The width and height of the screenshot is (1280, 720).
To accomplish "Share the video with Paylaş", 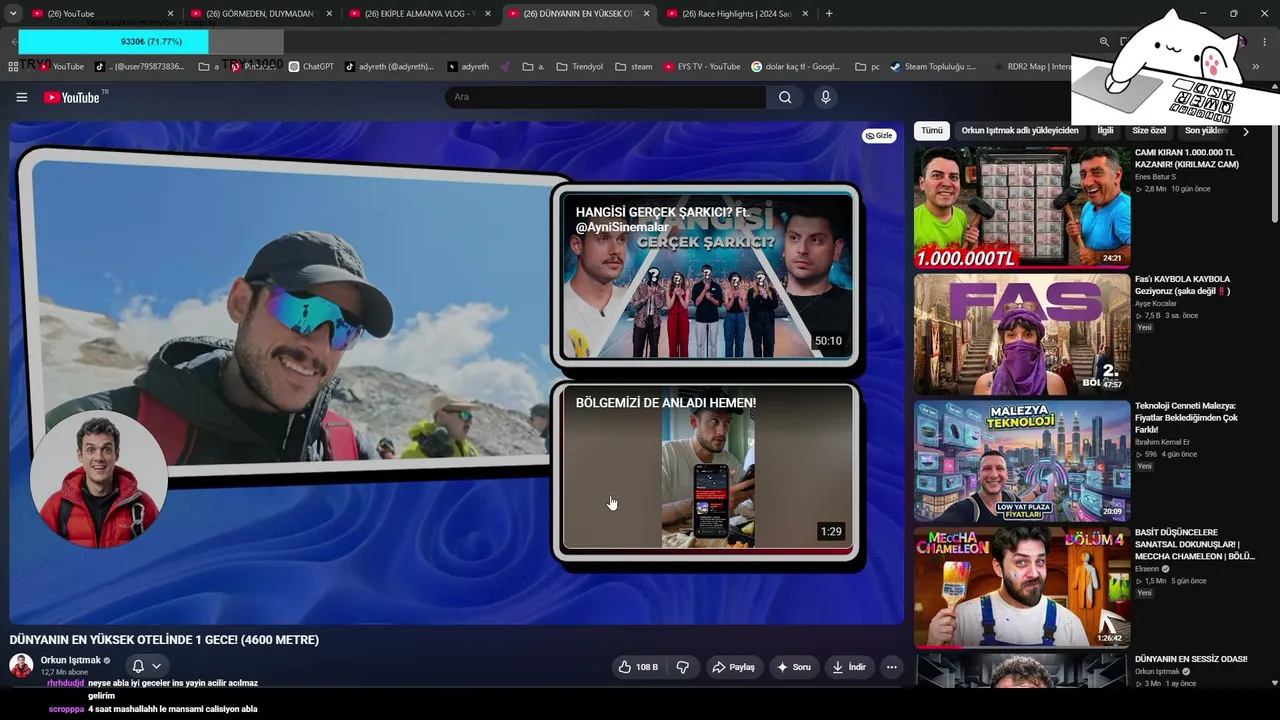I will click(x=733, y=667).
